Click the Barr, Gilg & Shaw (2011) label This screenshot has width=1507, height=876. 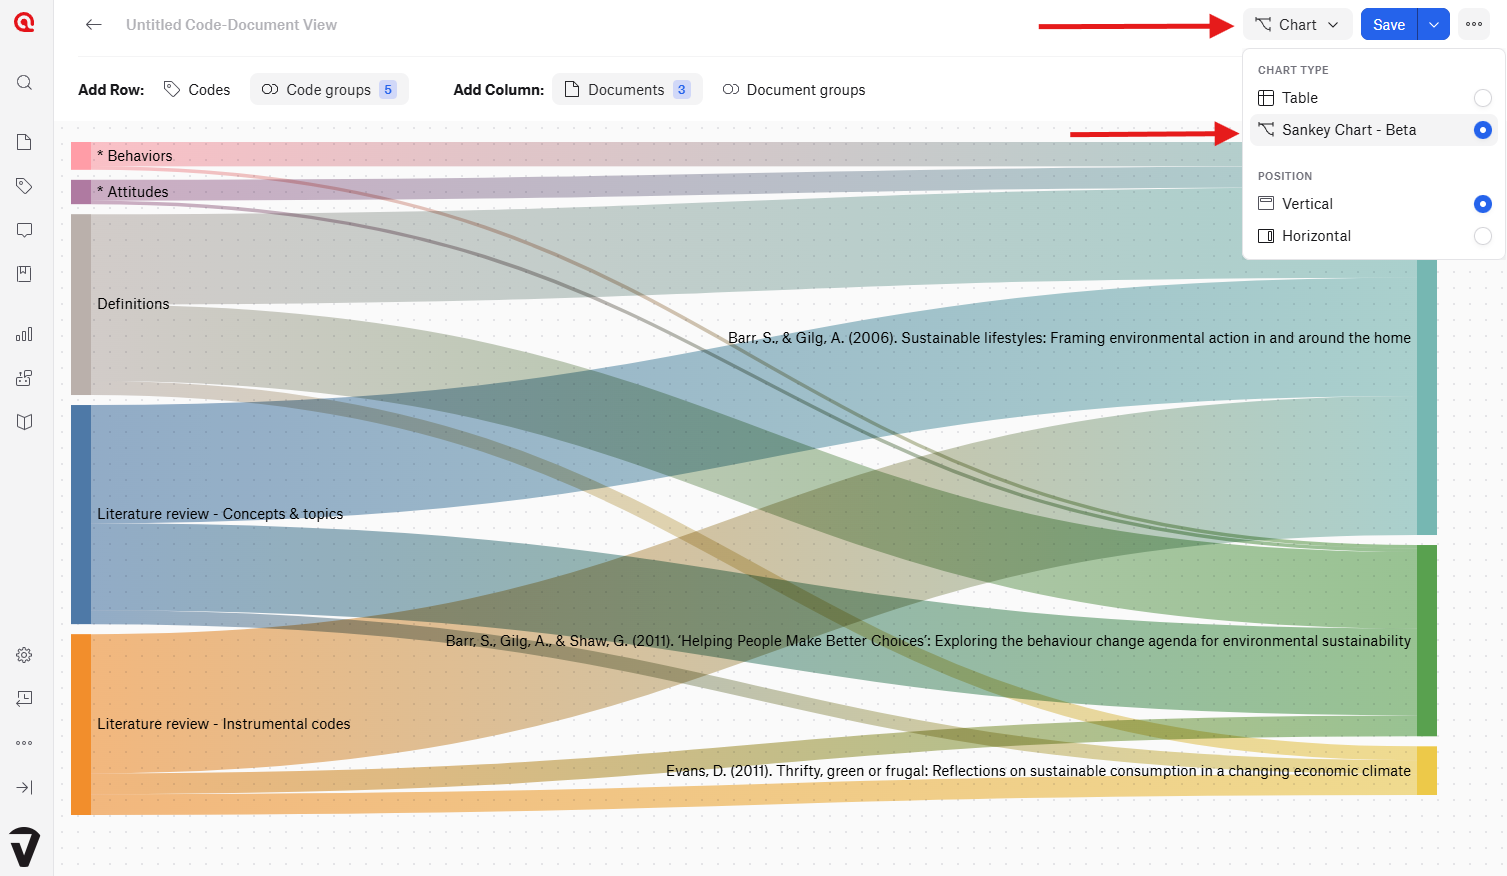928,641
